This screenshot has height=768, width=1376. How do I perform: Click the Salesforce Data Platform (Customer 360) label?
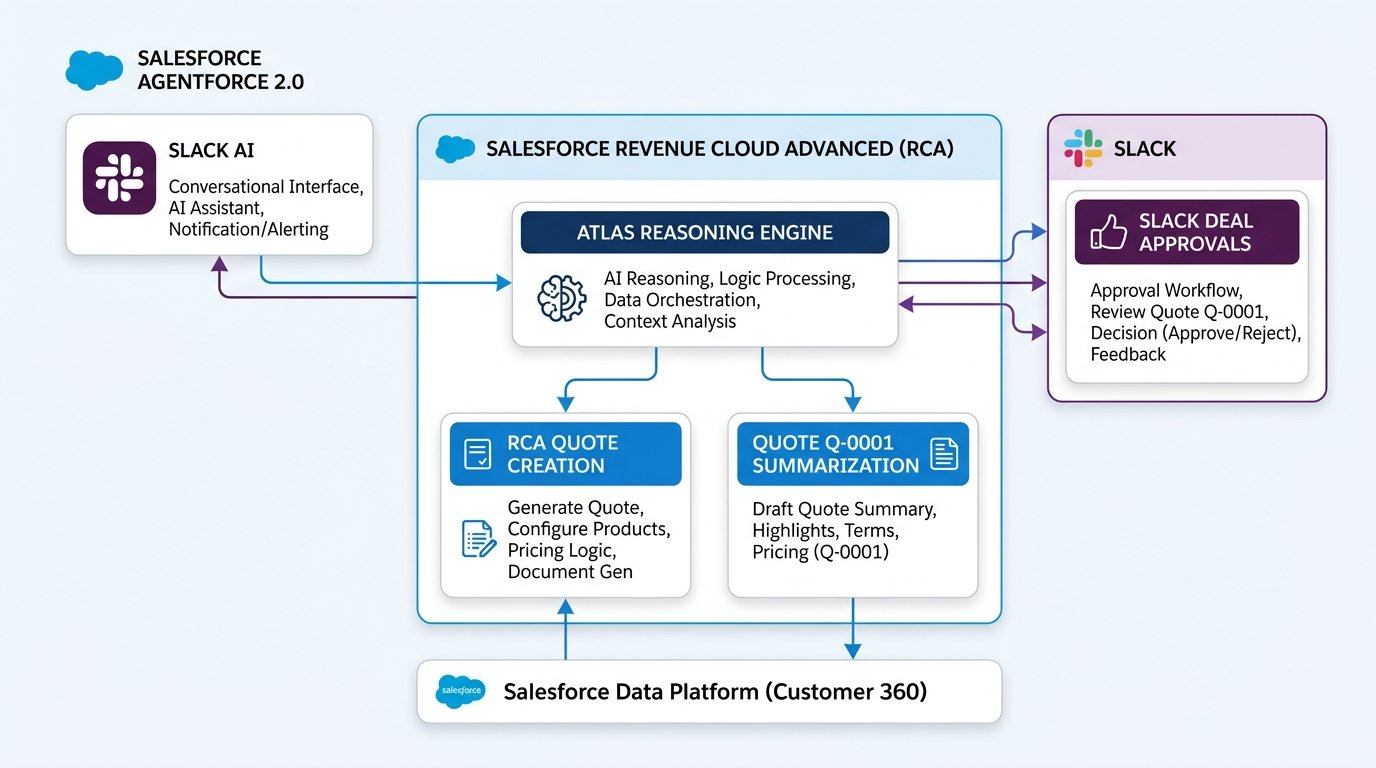point(715,692)
